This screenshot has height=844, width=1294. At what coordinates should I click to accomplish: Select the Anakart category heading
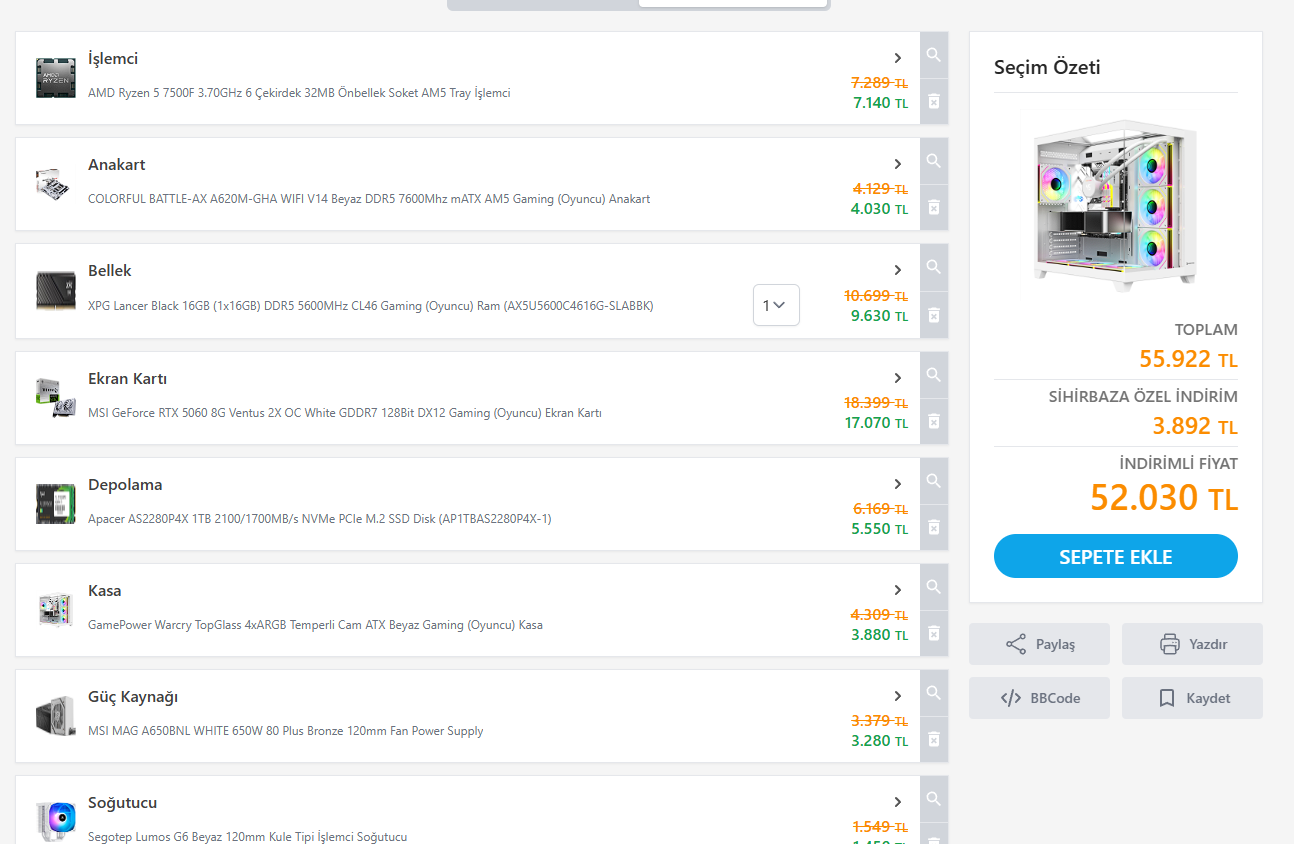click(x=117, y=165)
